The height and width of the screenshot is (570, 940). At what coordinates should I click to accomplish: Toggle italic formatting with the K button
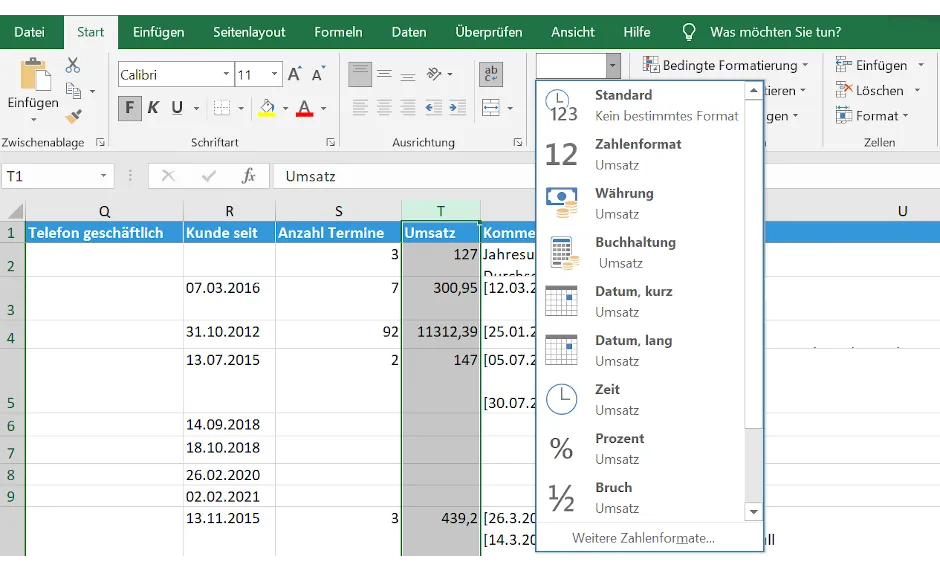pyautogui.click(x=153, y=108)
